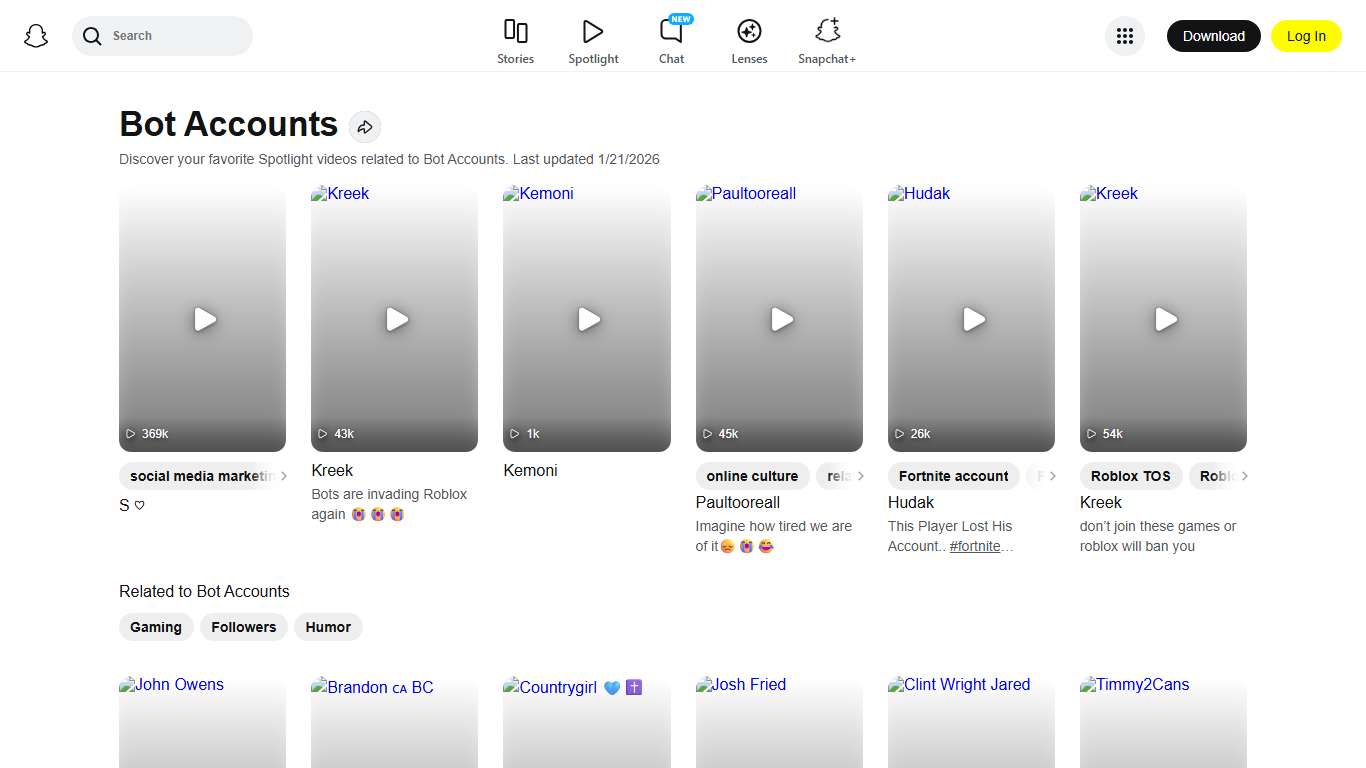Select the Followers related tag
This screenshot has height=768, width=1366.
(243, 627)
